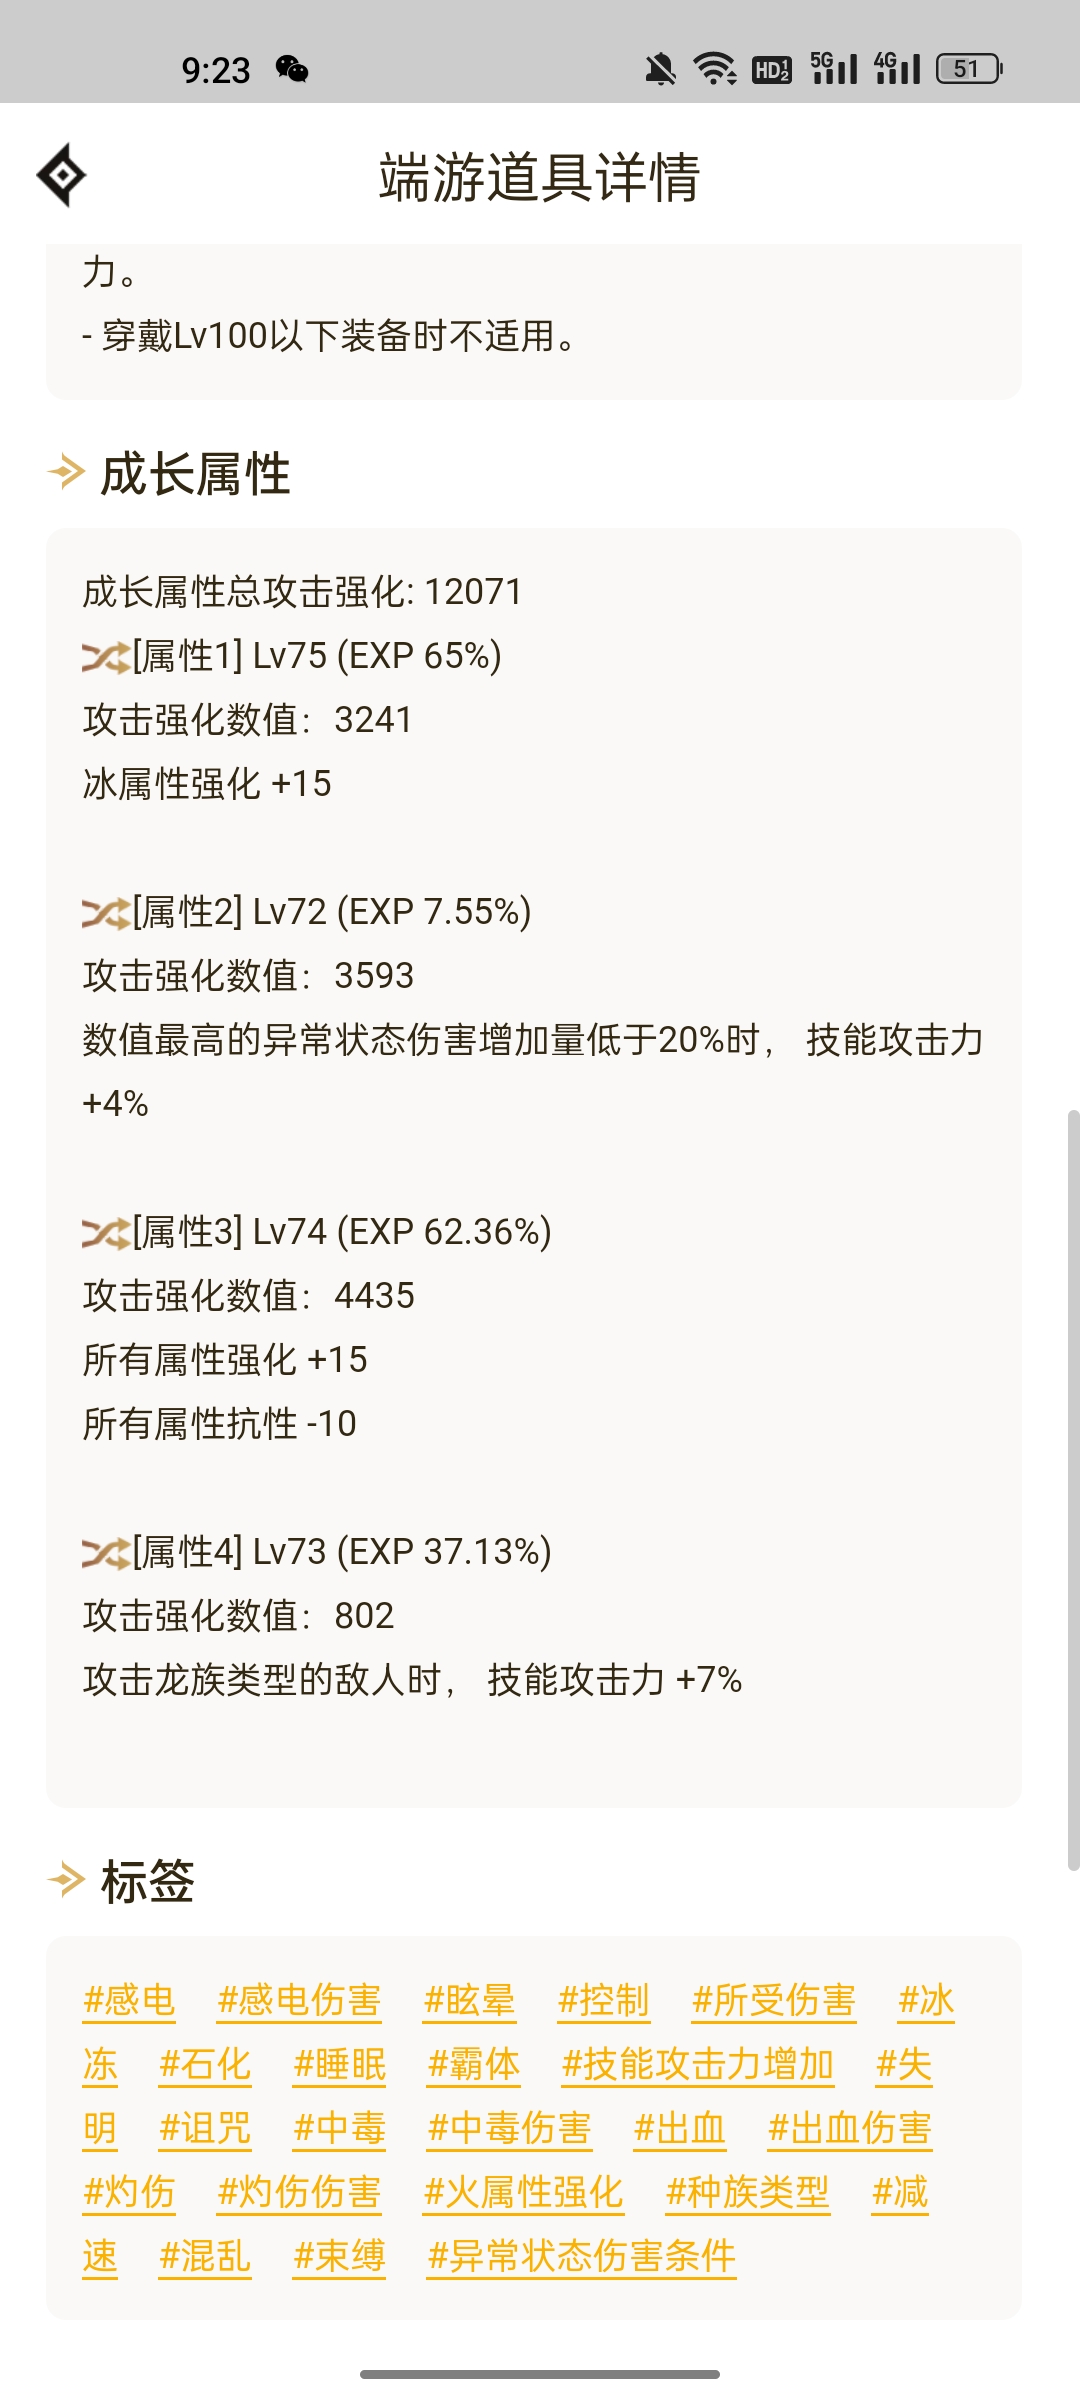Tap the #种族类型 tag
The height and width of the screenshot is (2400, 1080).
point(747,2192)
